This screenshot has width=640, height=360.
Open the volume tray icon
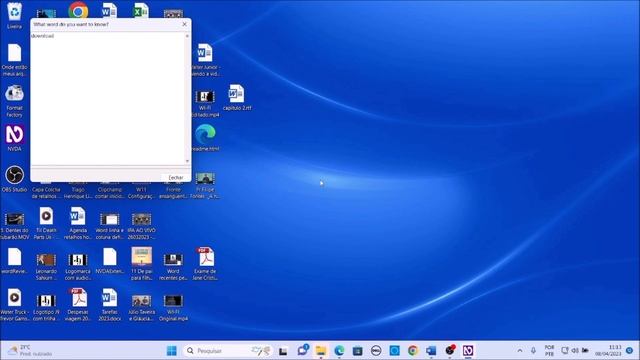[x=575, y=351]
